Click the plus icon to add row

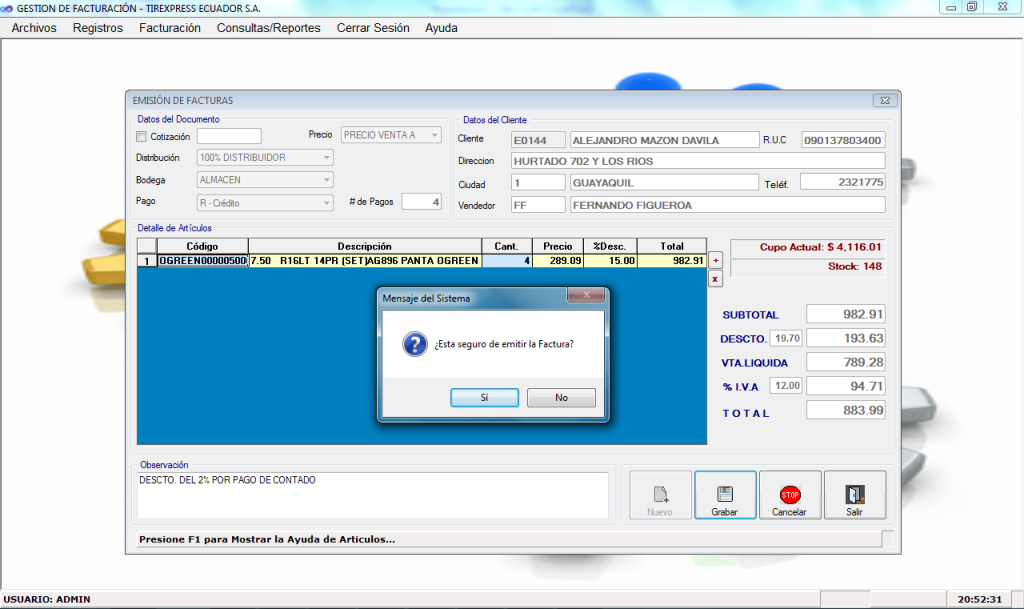point(715,261)
